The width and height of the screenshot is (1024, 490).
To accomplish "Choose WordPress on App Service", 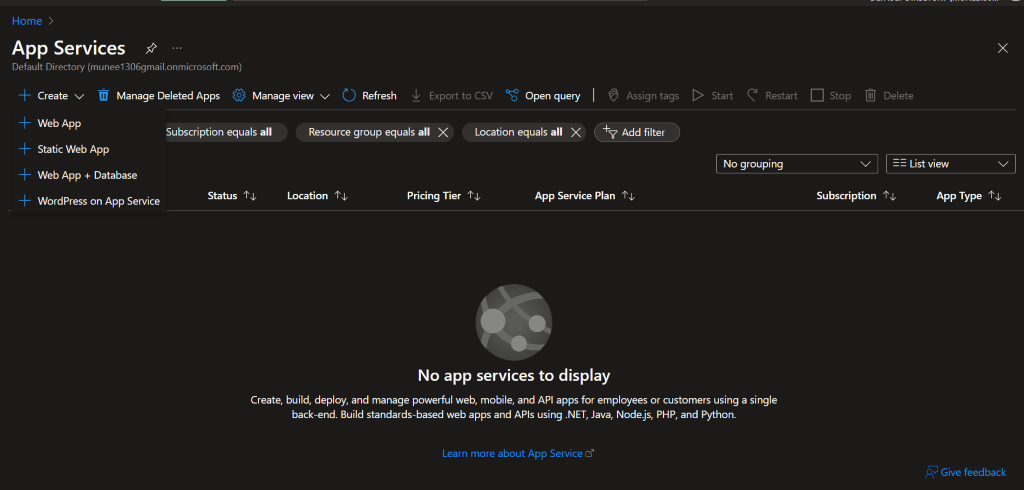I will [x=89, y=201].
